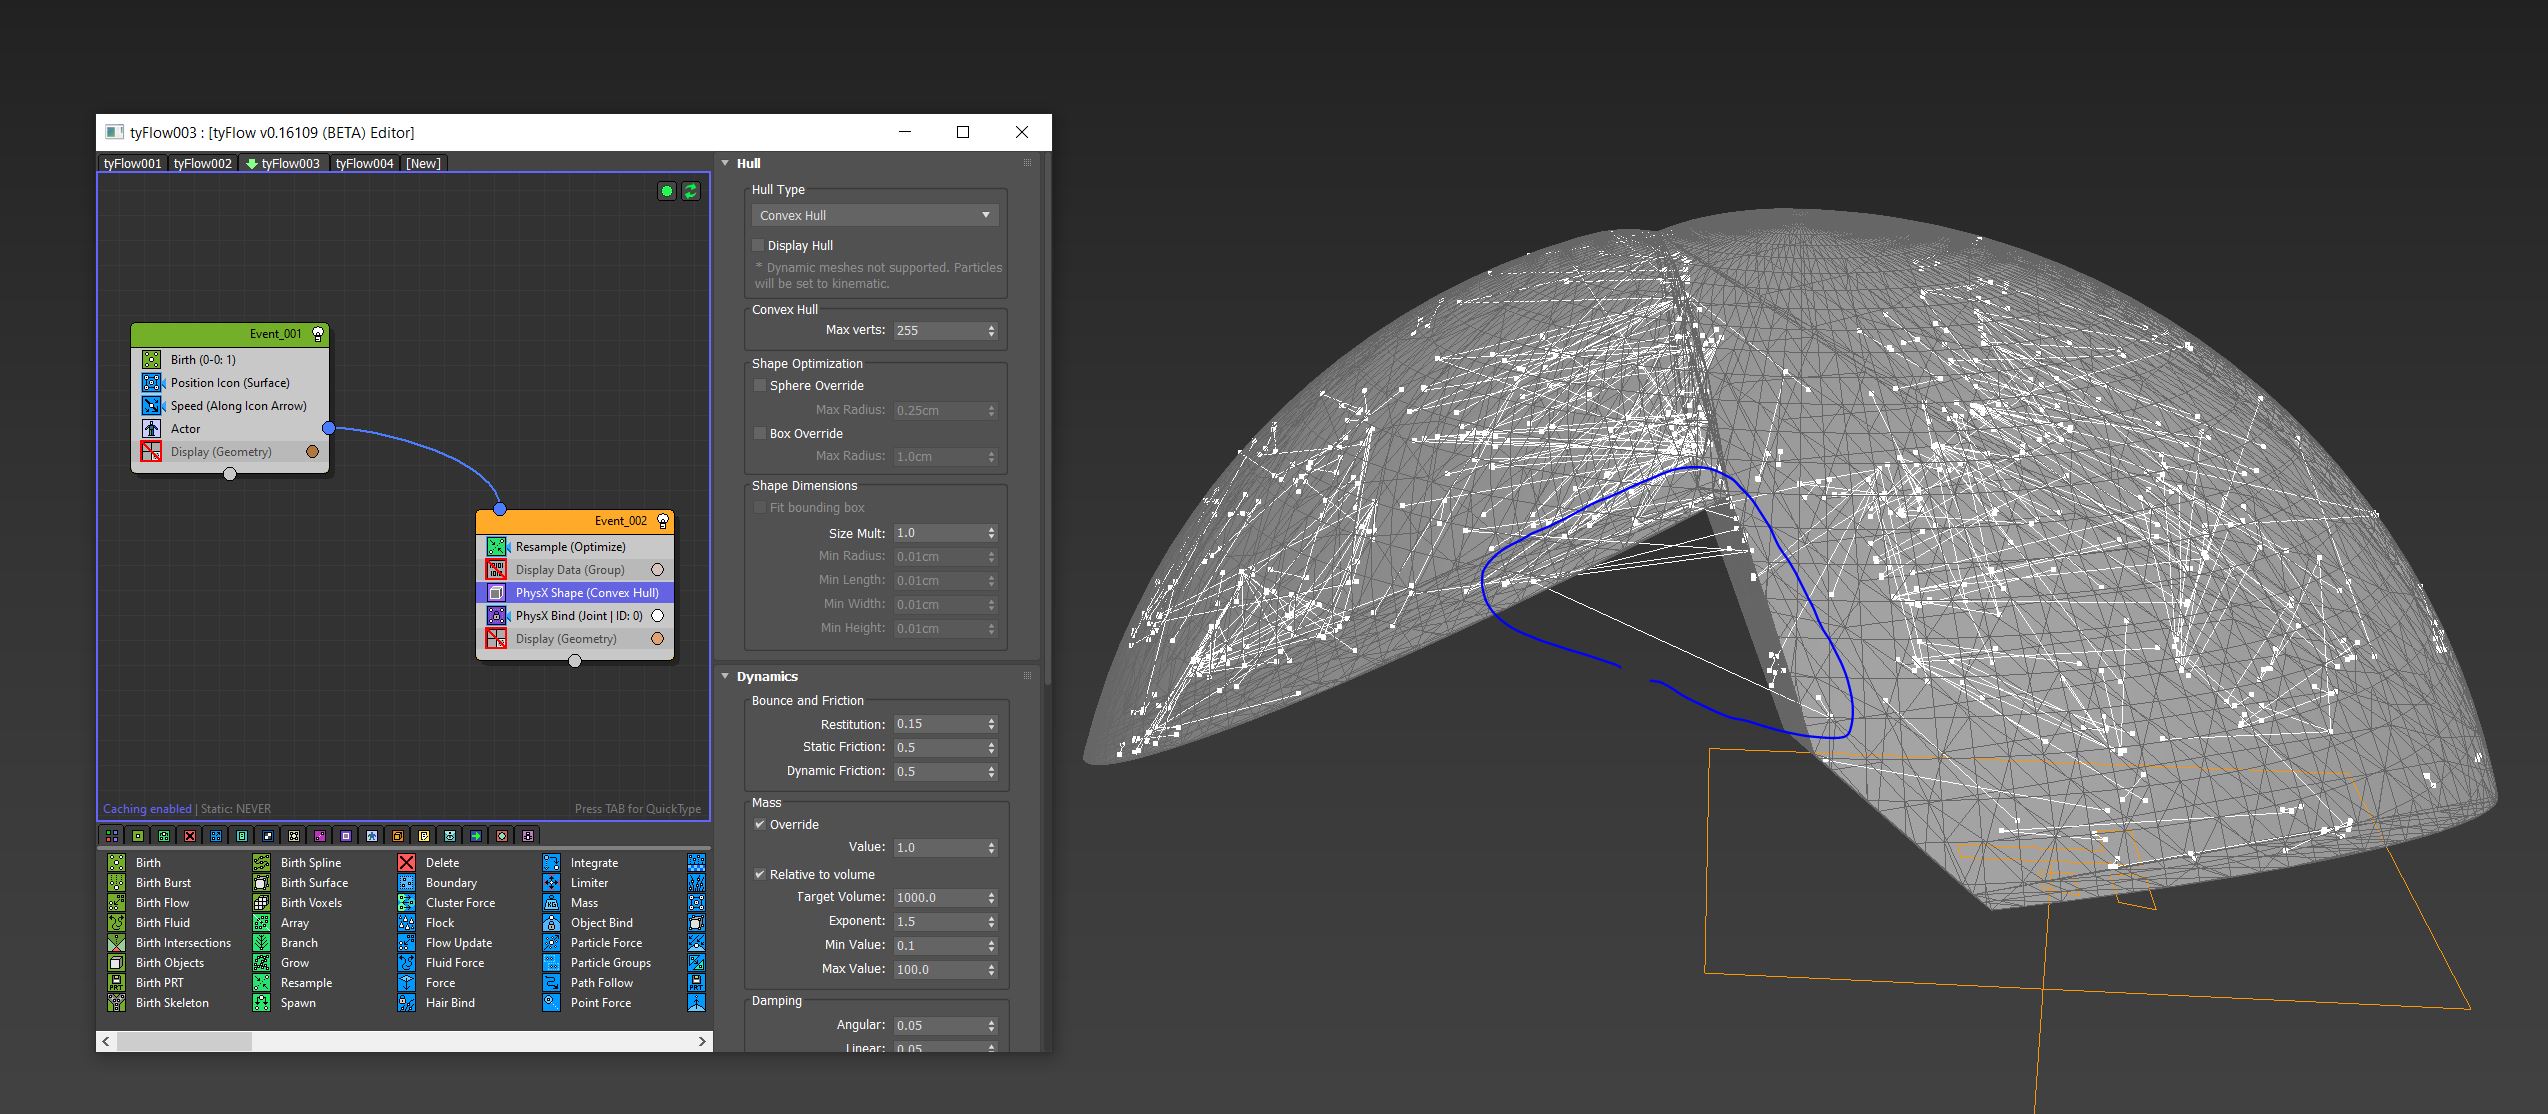Screen dimensions: 2548x1114
Task: Pick the Hair Bind operator icon
Action: point(407,1002)
